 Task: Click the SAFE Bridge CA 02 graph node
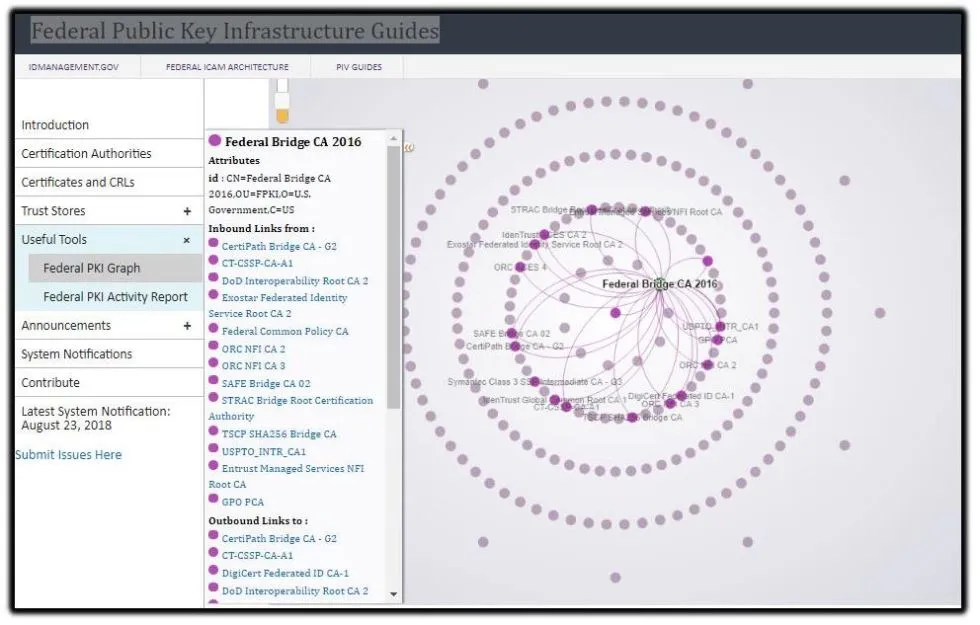[511, 334]
